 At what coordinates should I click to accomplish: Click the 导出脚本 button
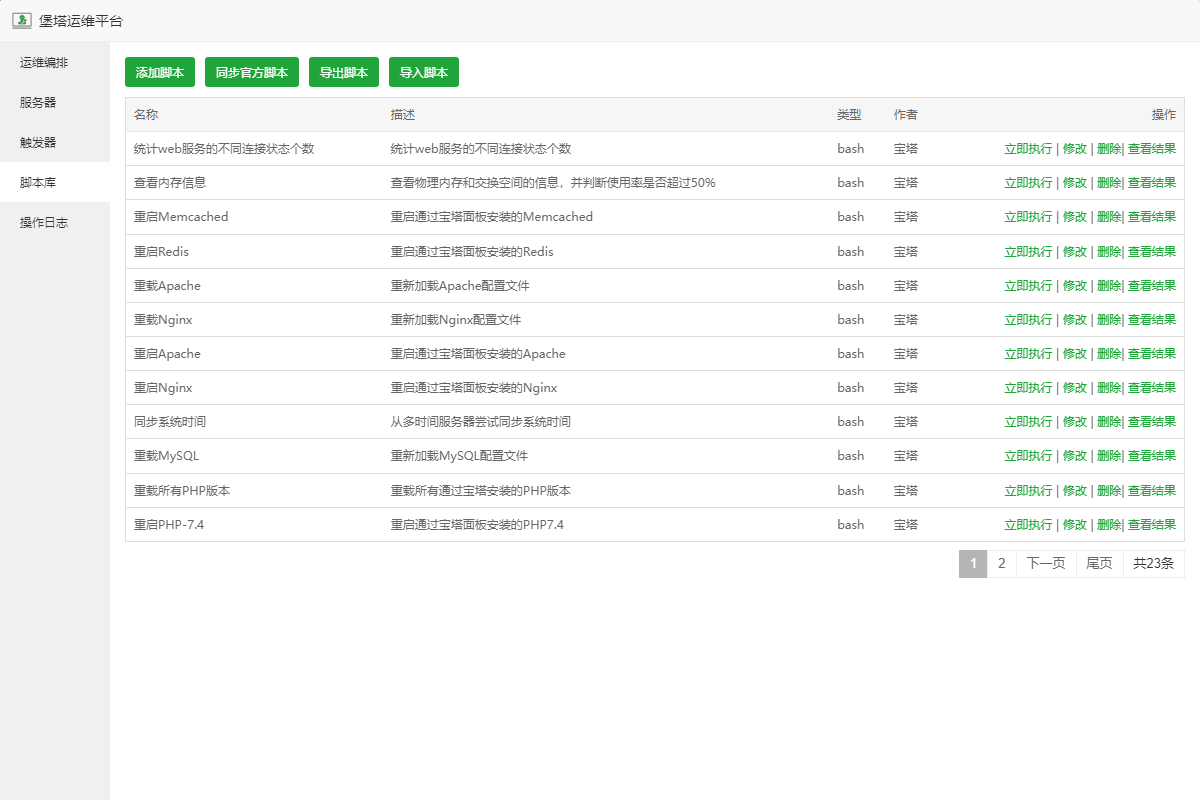point(344,72)
